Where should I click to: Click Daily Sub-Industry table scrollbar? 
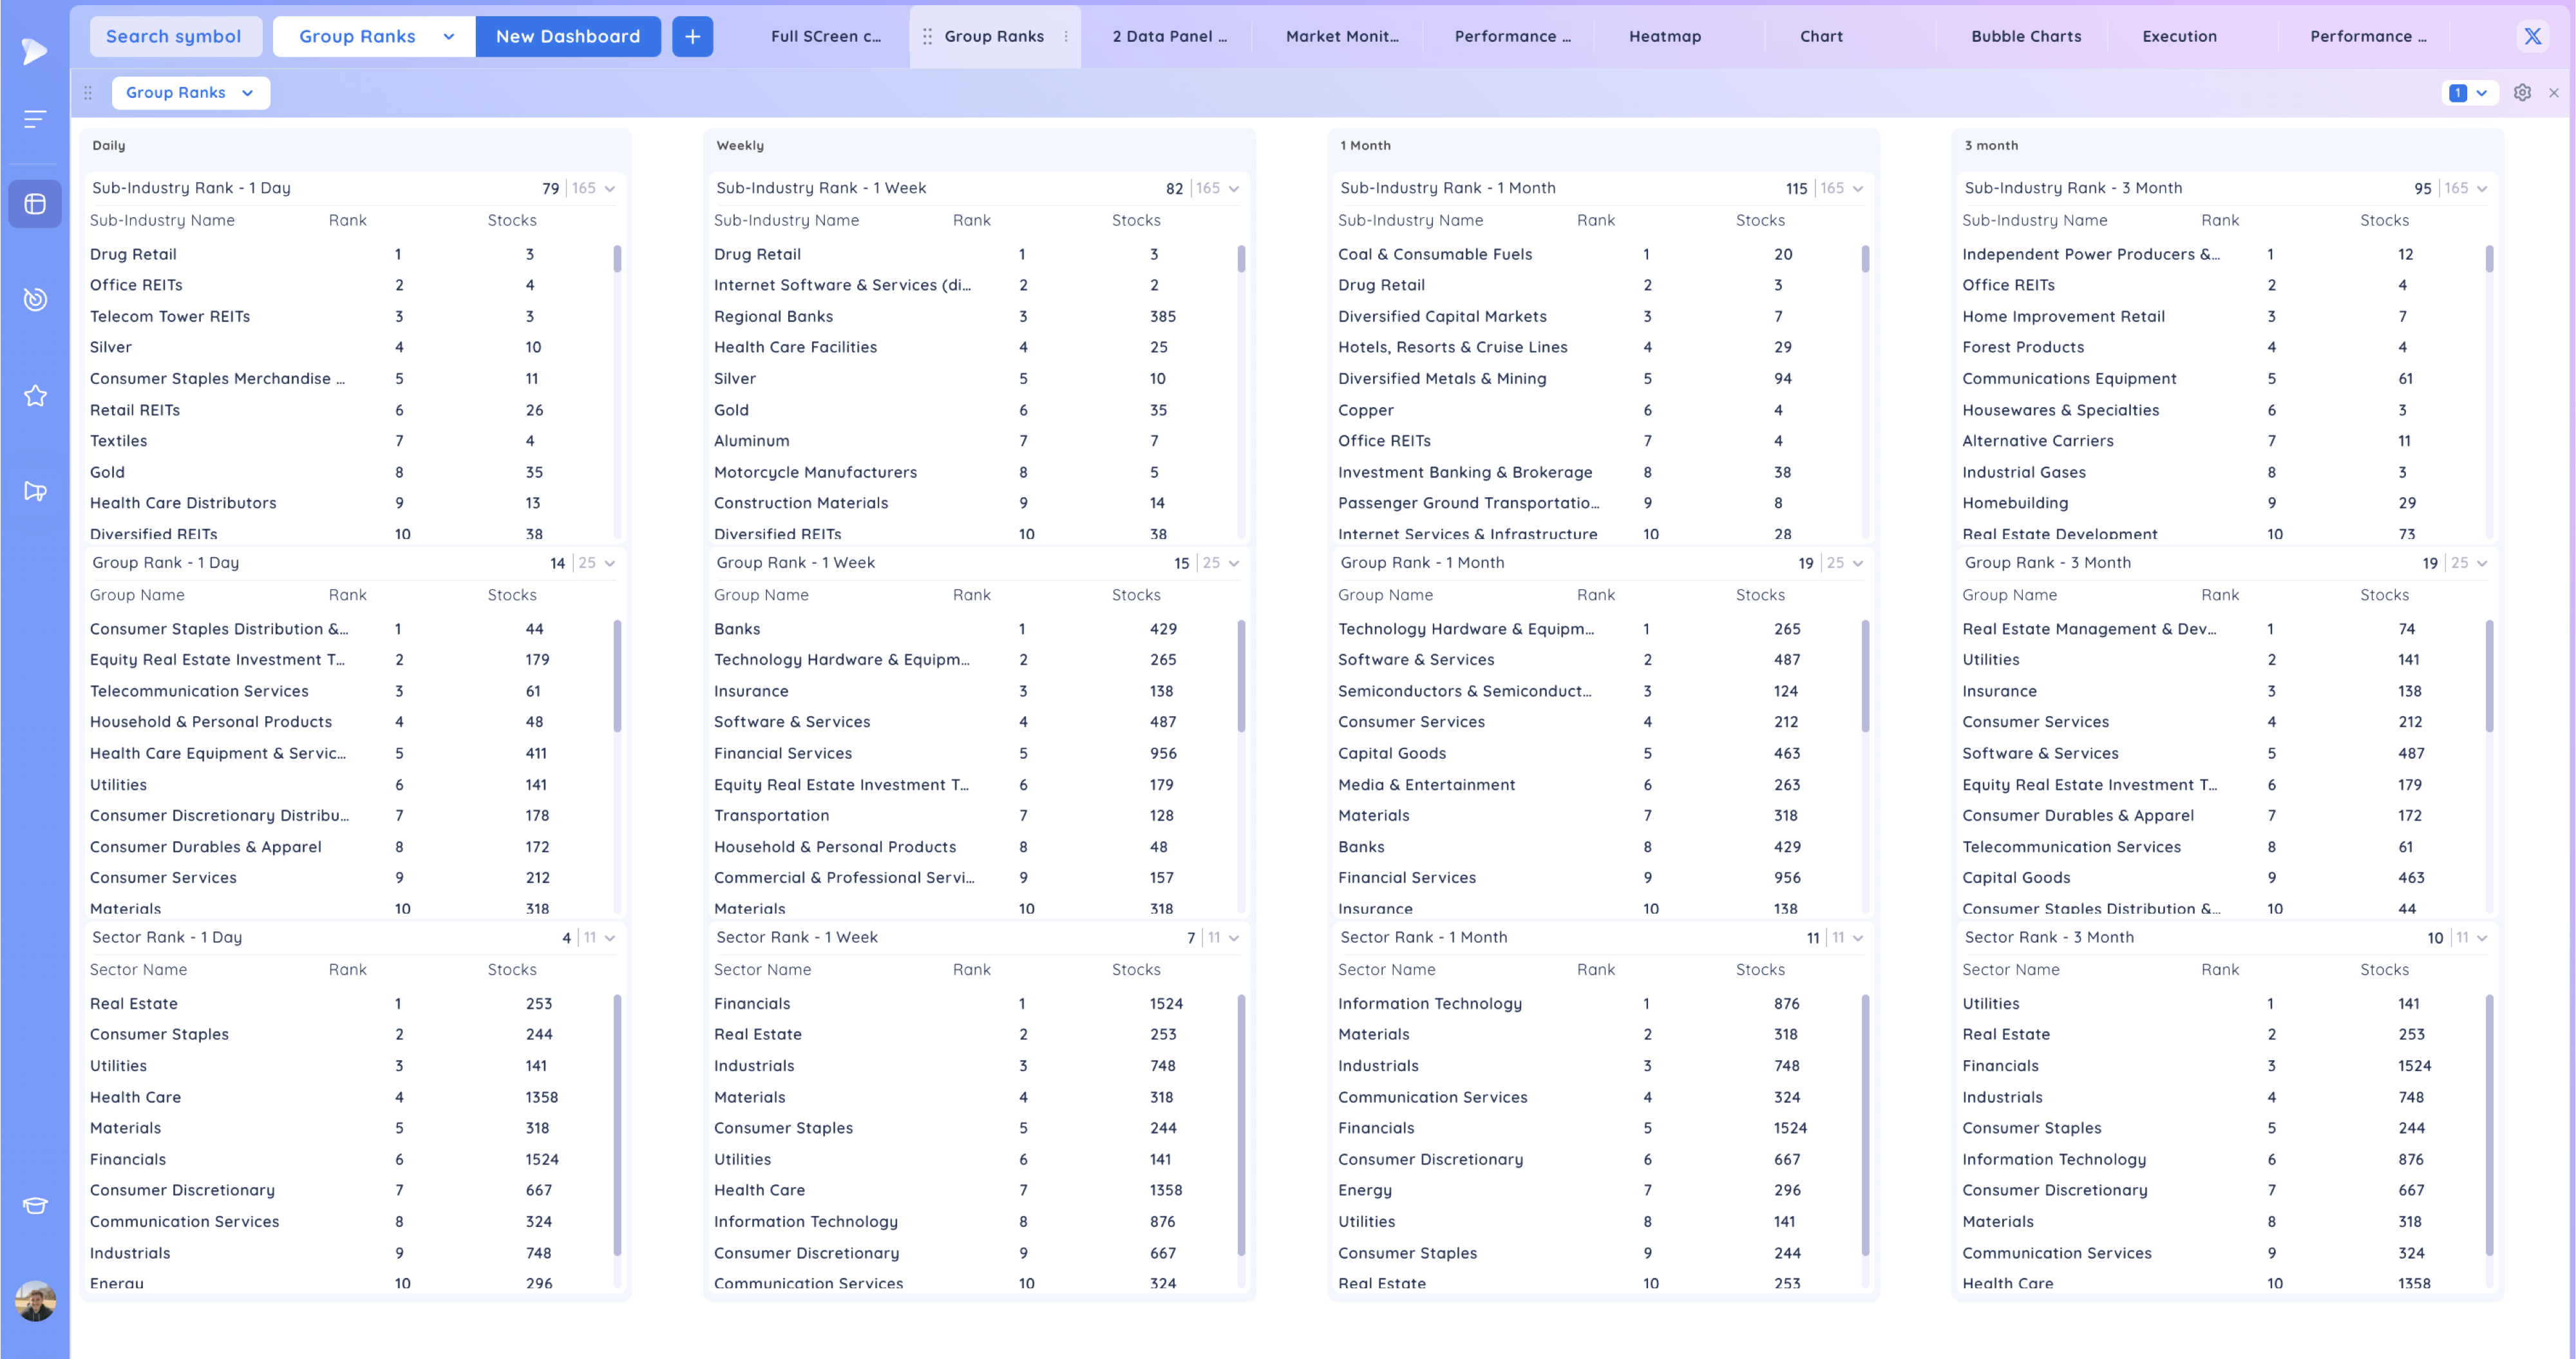coord(617,260)
